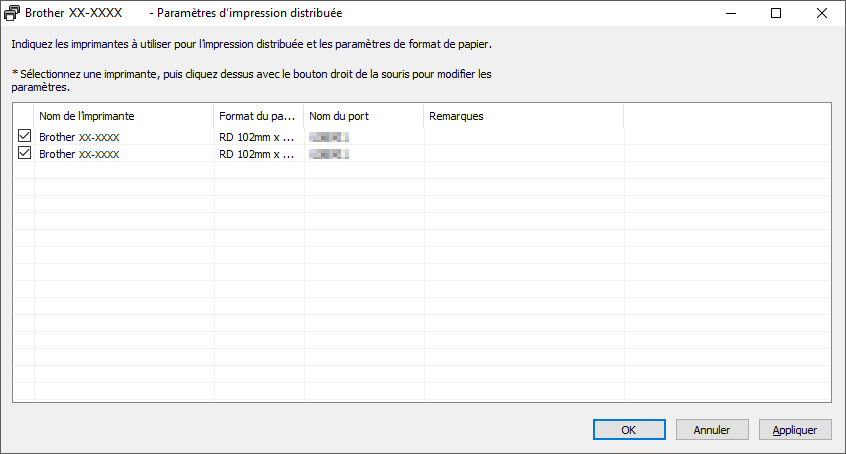846x454 pixels.
Task: Click the Nom du port column header
Action: coord(364,116)
